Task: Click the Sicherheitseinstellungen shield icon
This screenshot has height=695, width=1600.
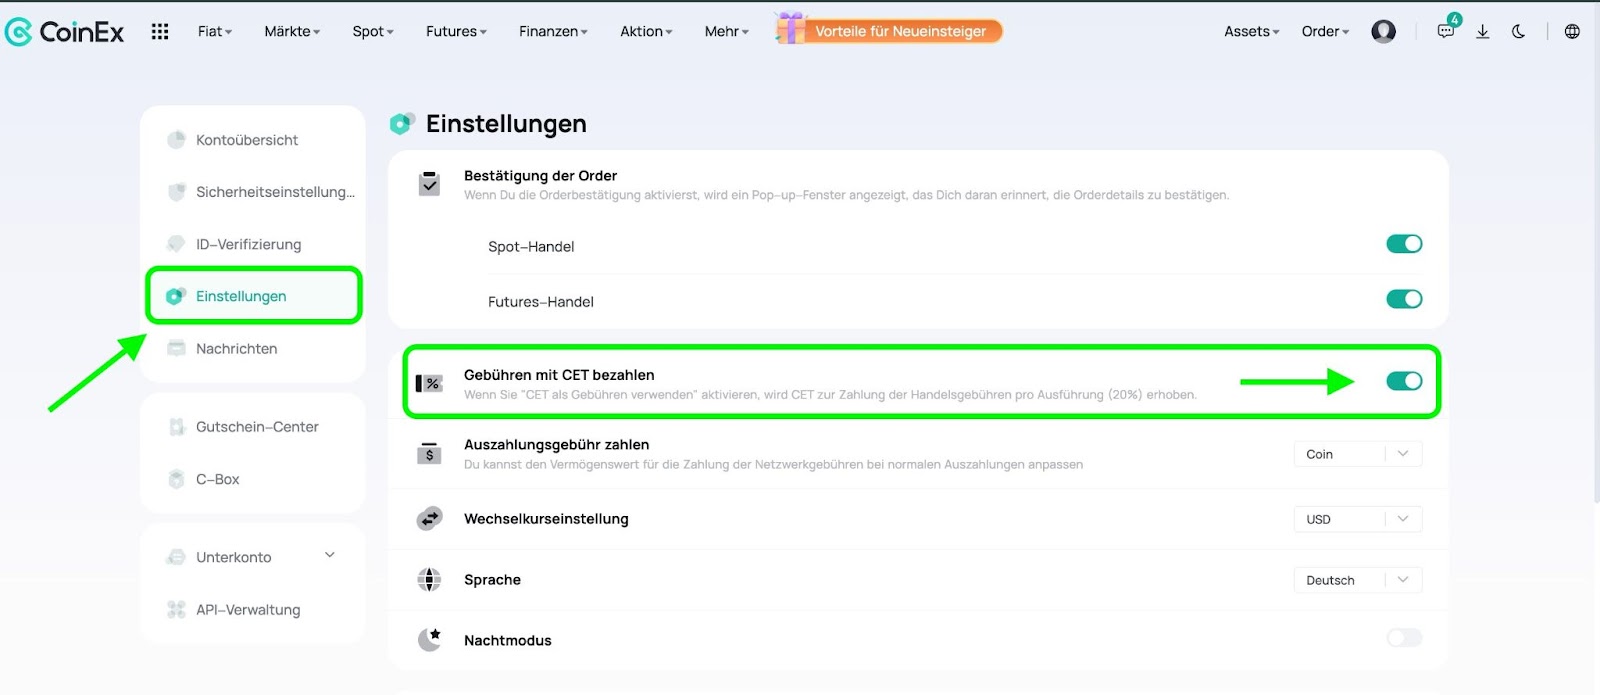Action: point(176,191)
